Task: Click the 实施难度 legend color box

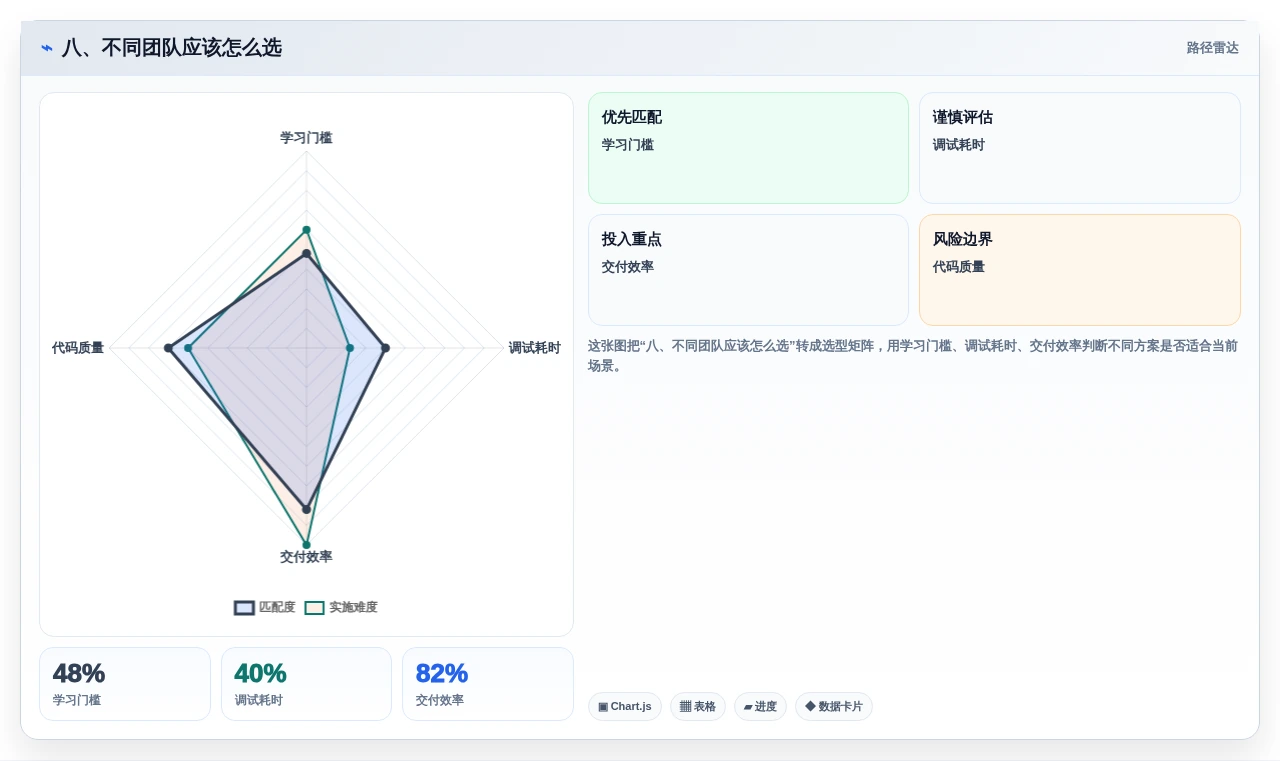Action: [315, 608]
